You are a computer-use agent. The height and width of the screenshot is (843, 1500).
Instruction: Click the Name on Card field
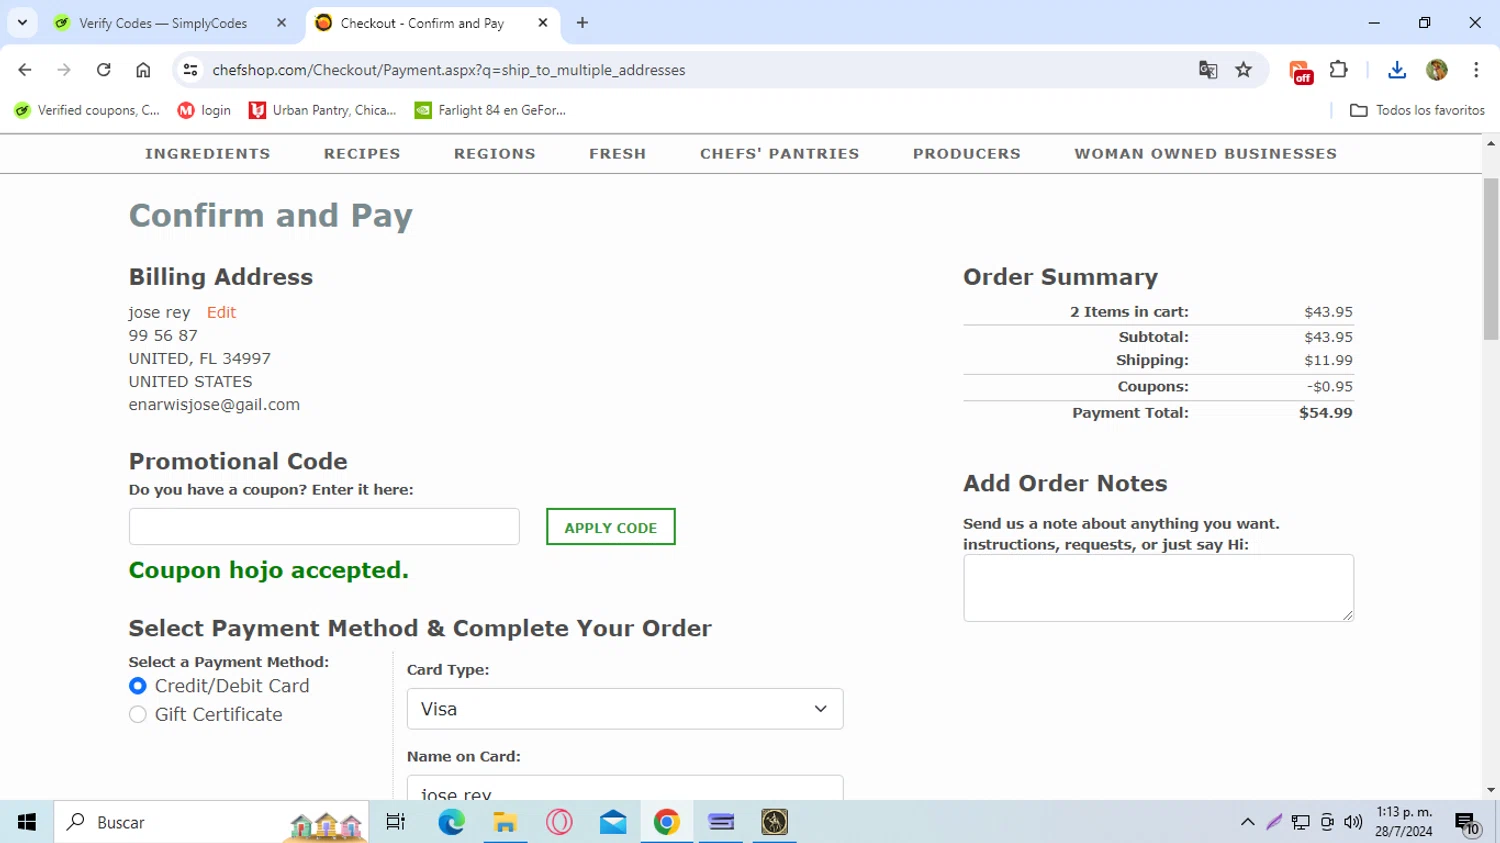pyautogui.click(x=625, y=788)
